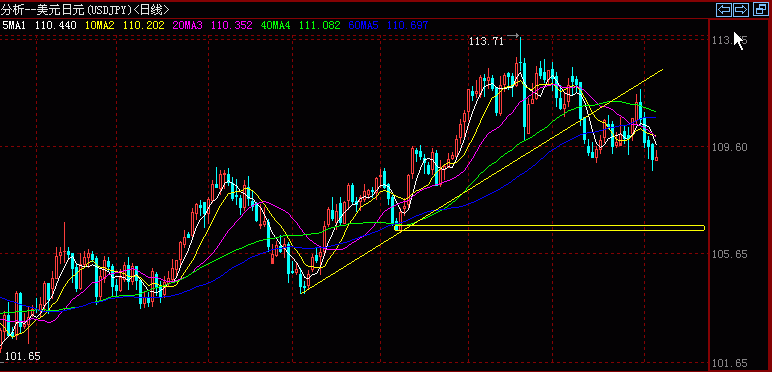Screen dimensions: 772x372
Task: Click the 113.71 high price marker
Action: coord(486,42)
